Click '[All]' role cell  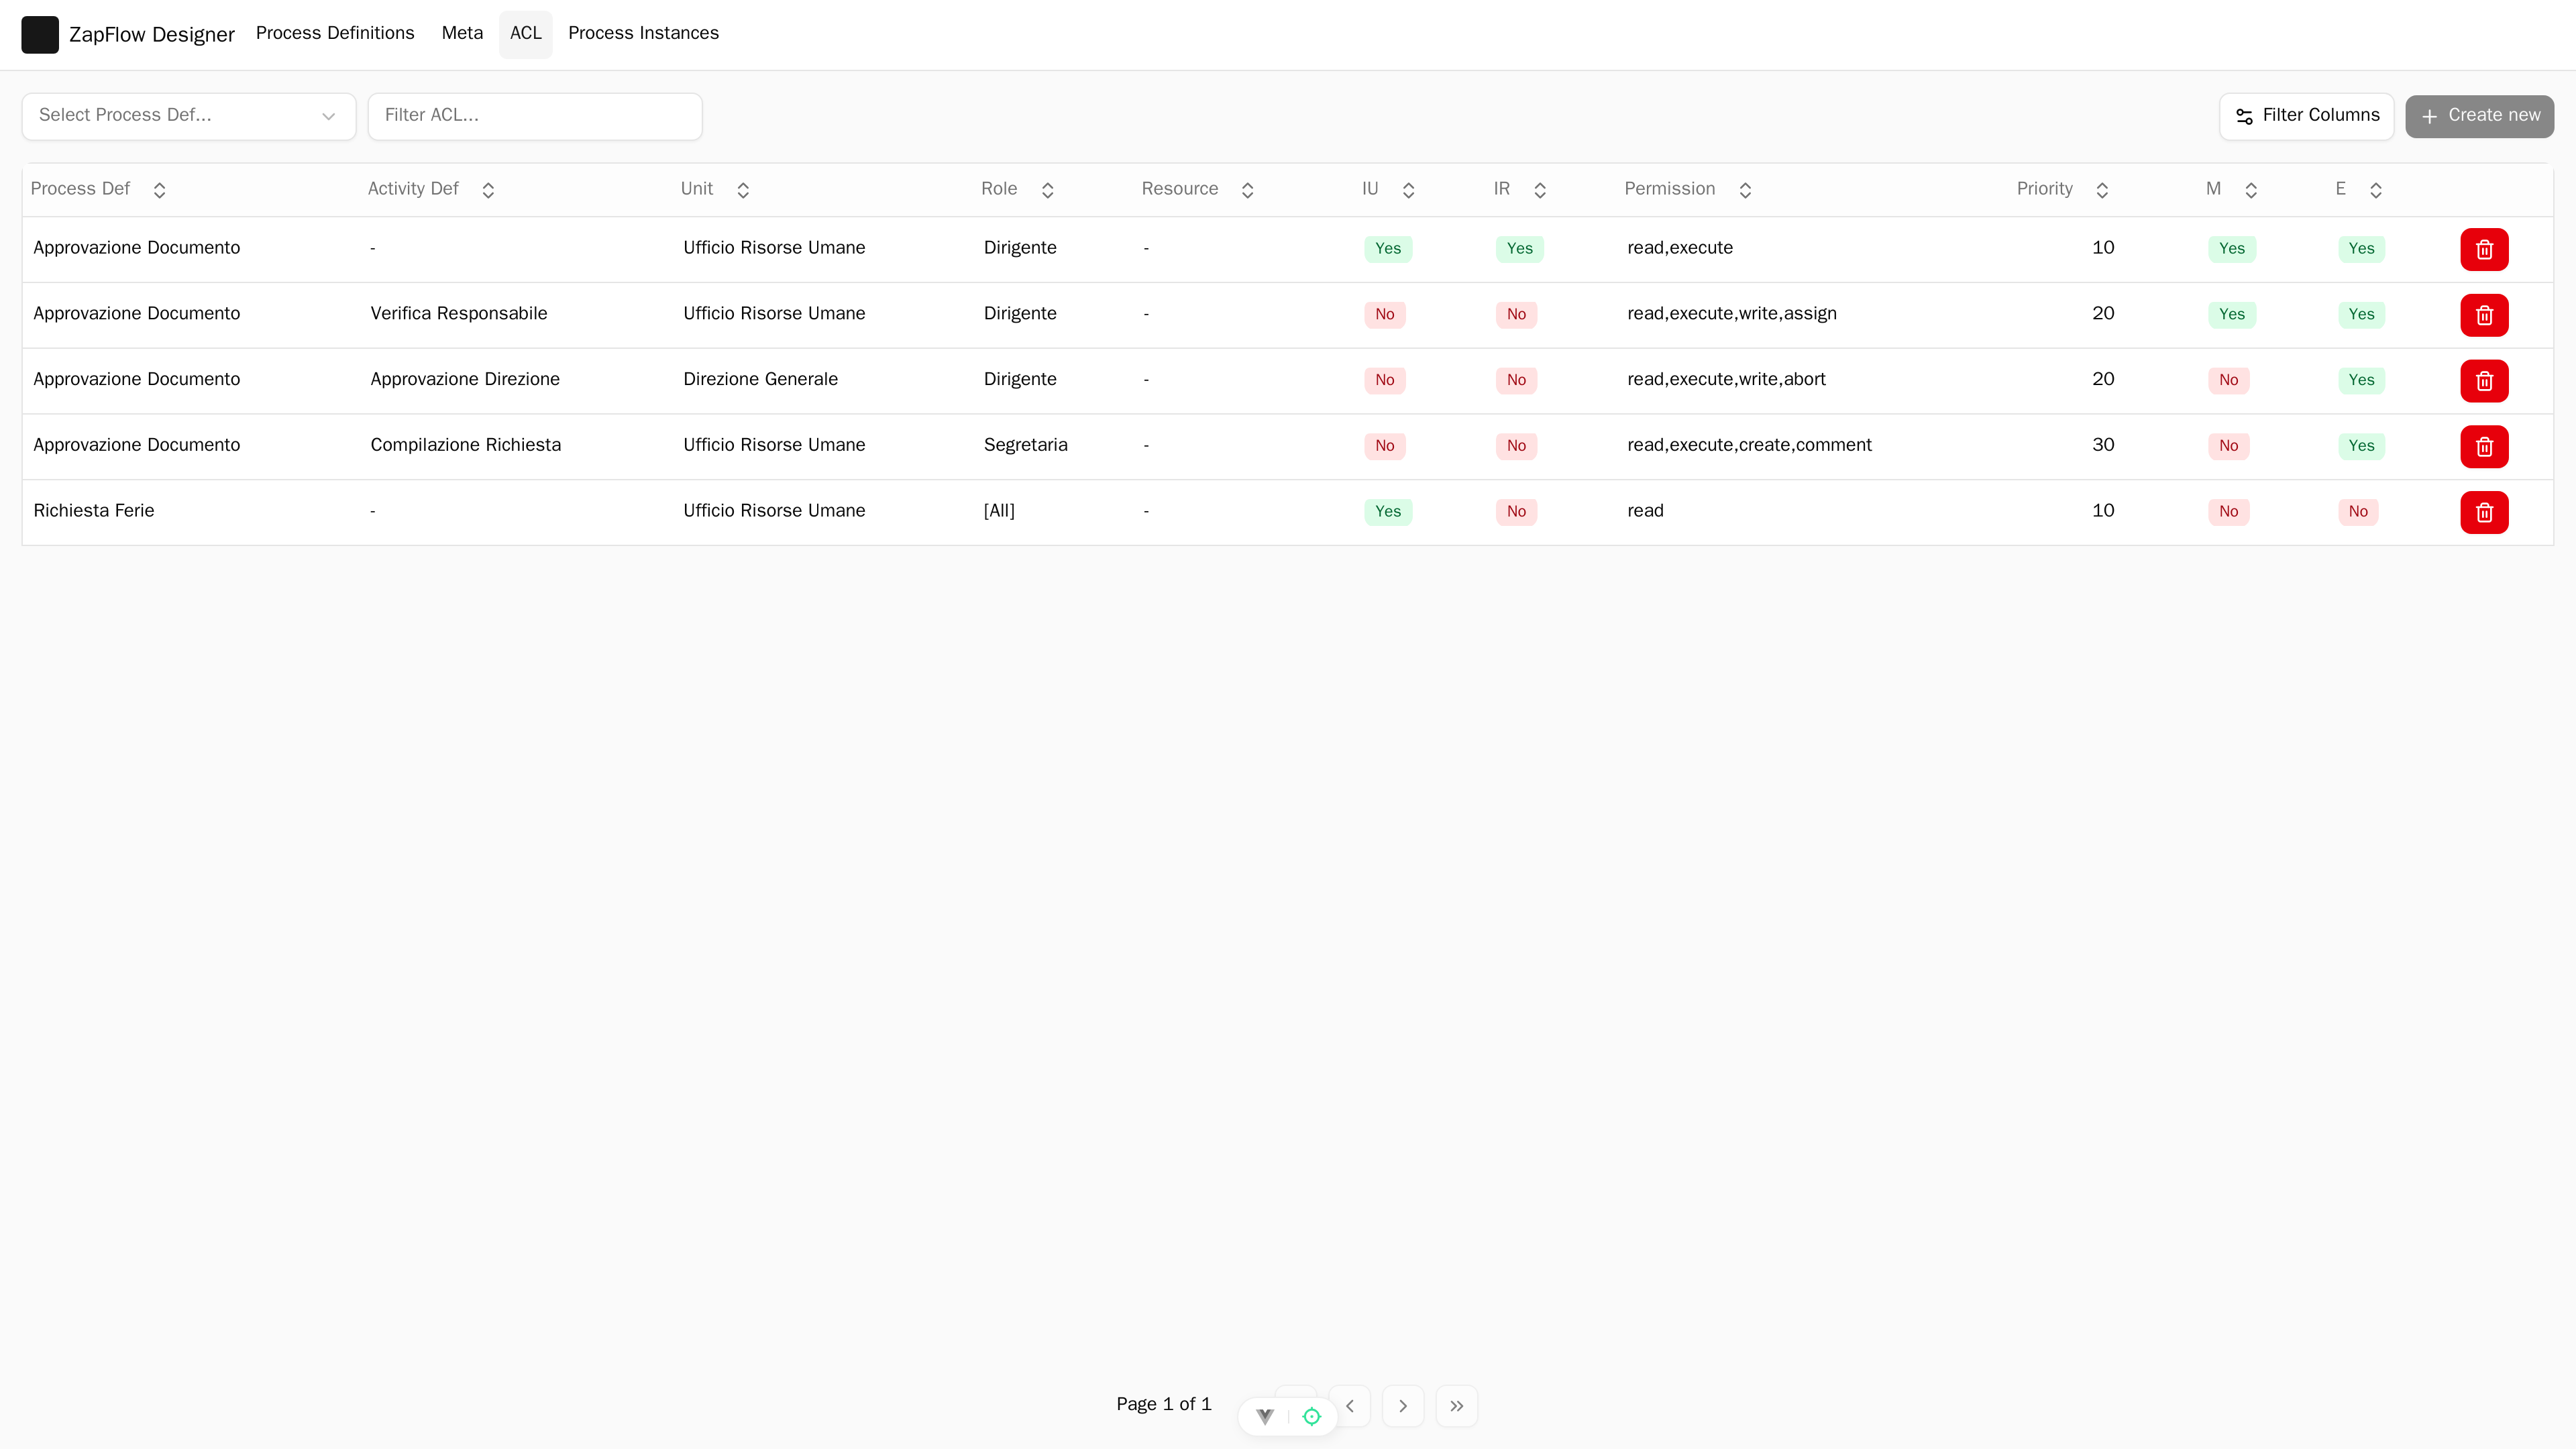pos(999,511)
